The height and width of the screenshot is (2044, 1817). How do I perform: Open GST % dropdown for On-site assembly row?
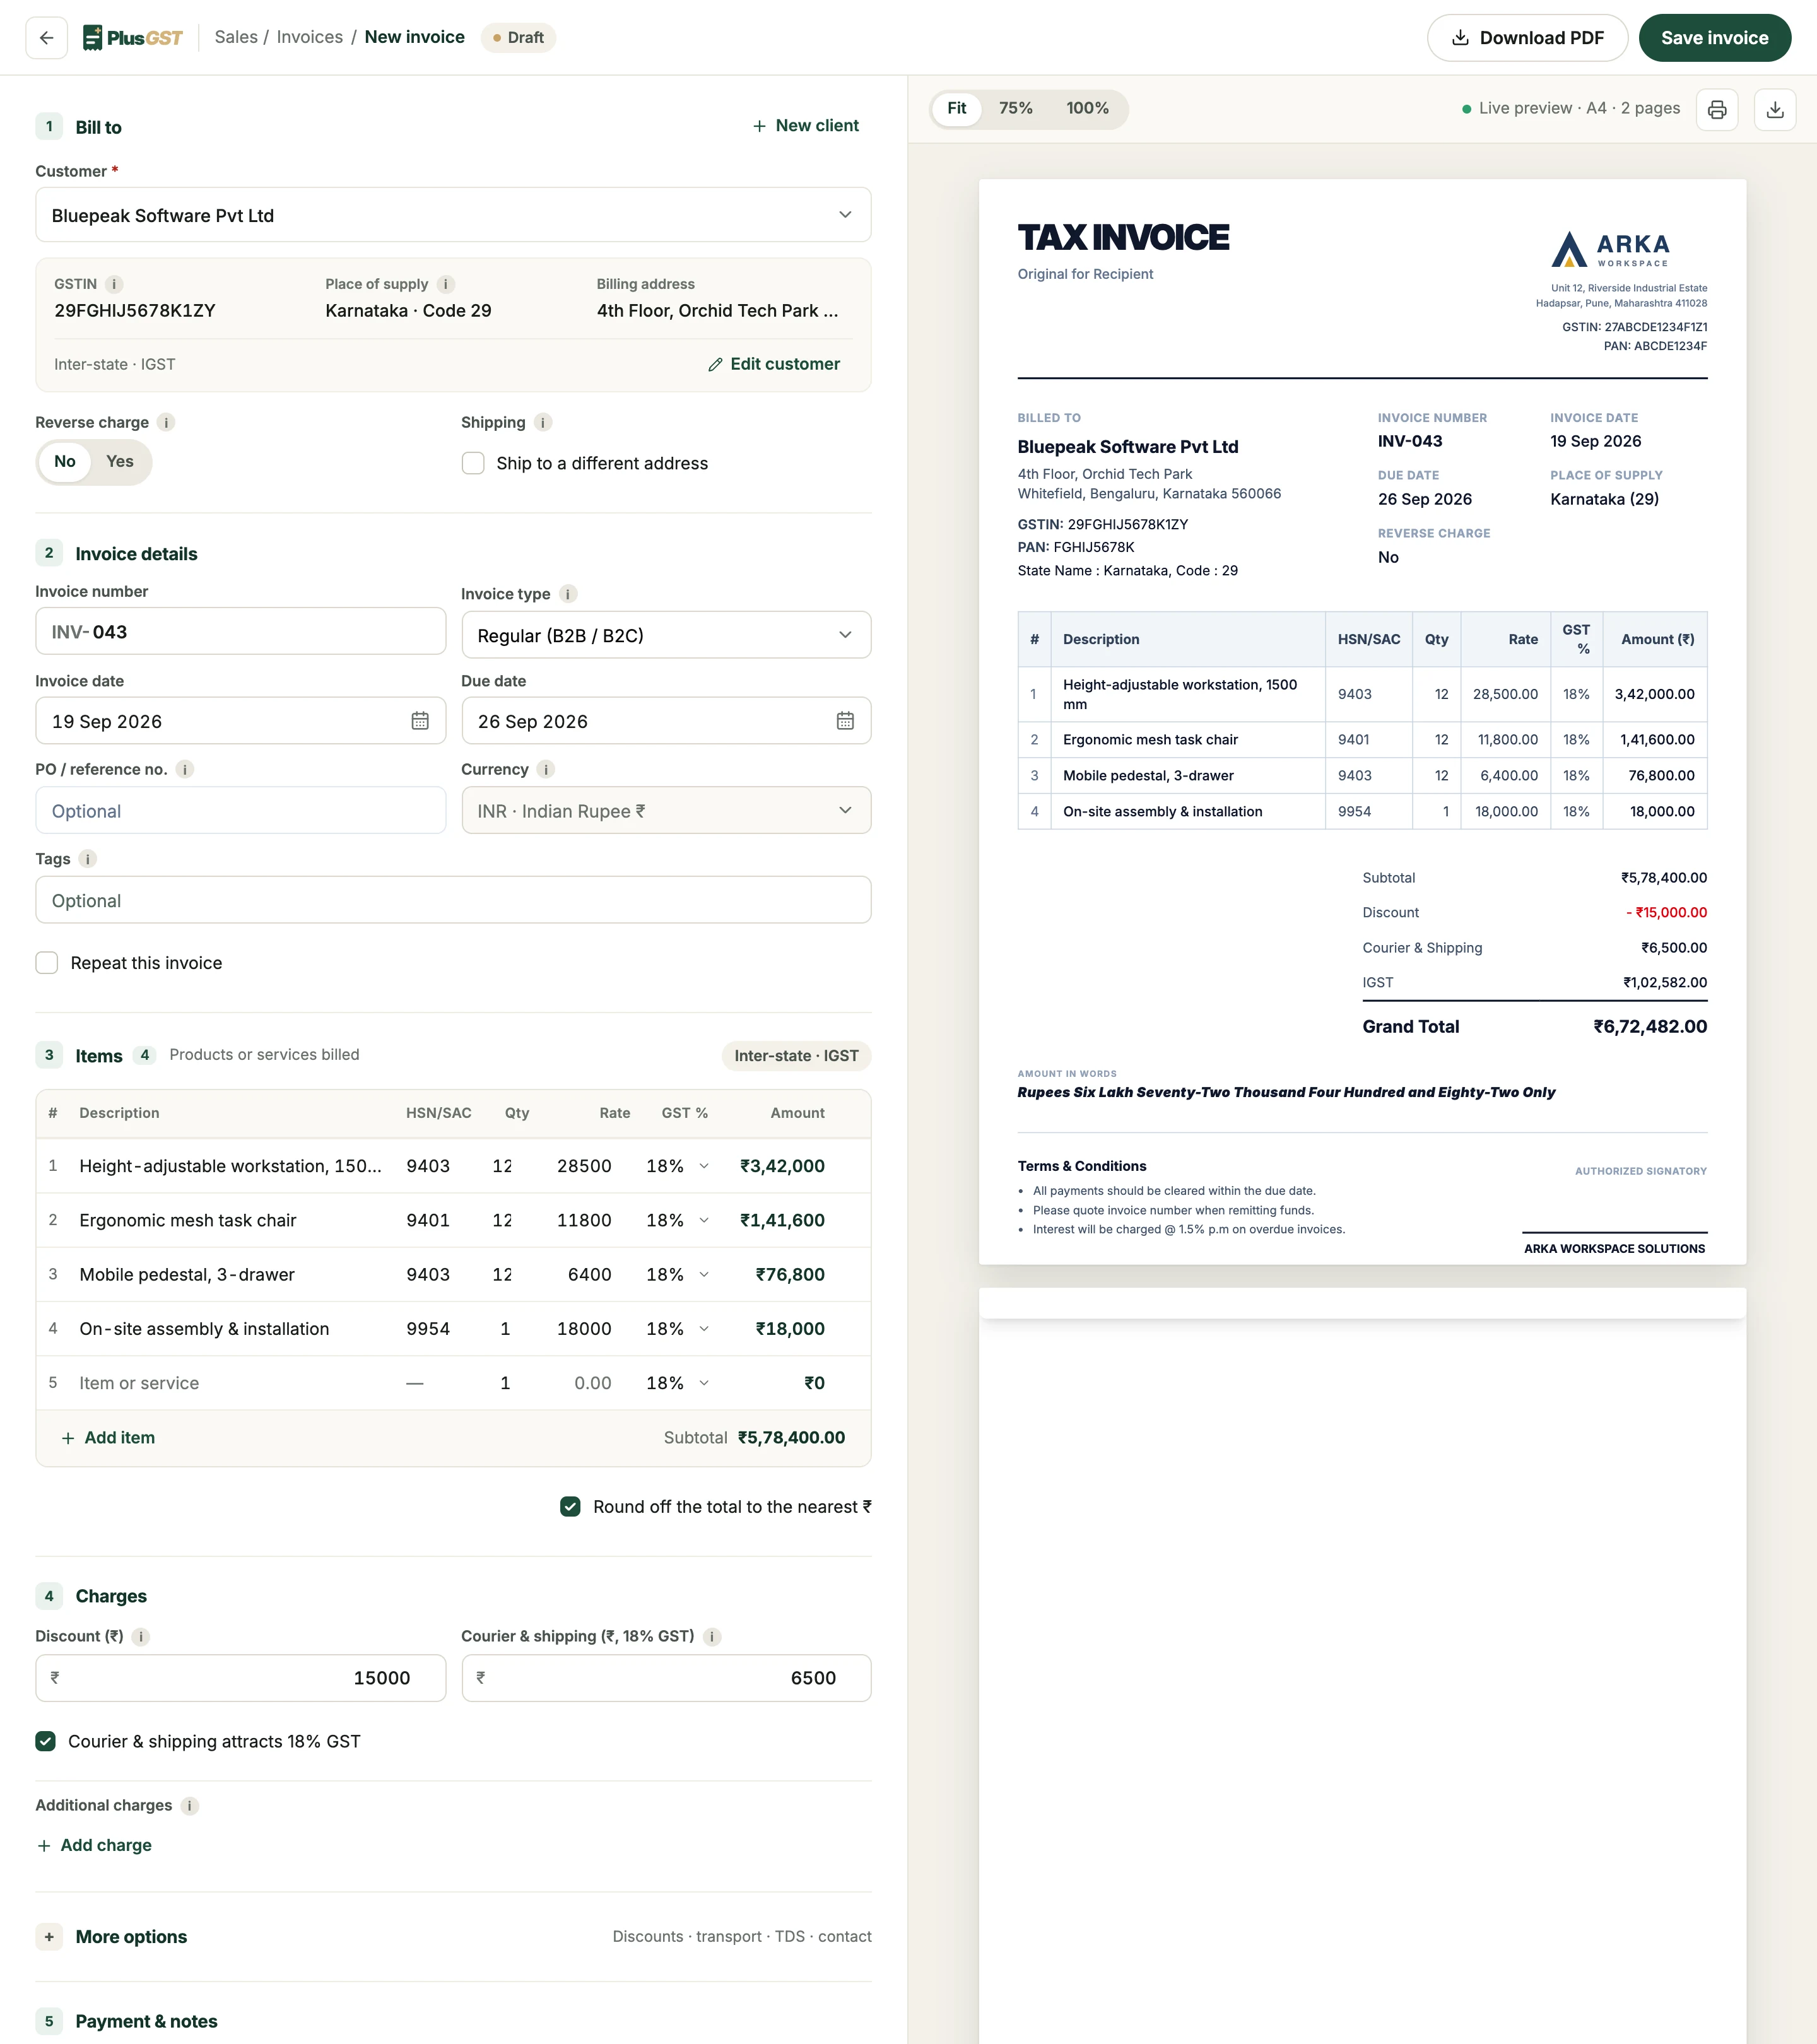click(x=678, y=1329)
